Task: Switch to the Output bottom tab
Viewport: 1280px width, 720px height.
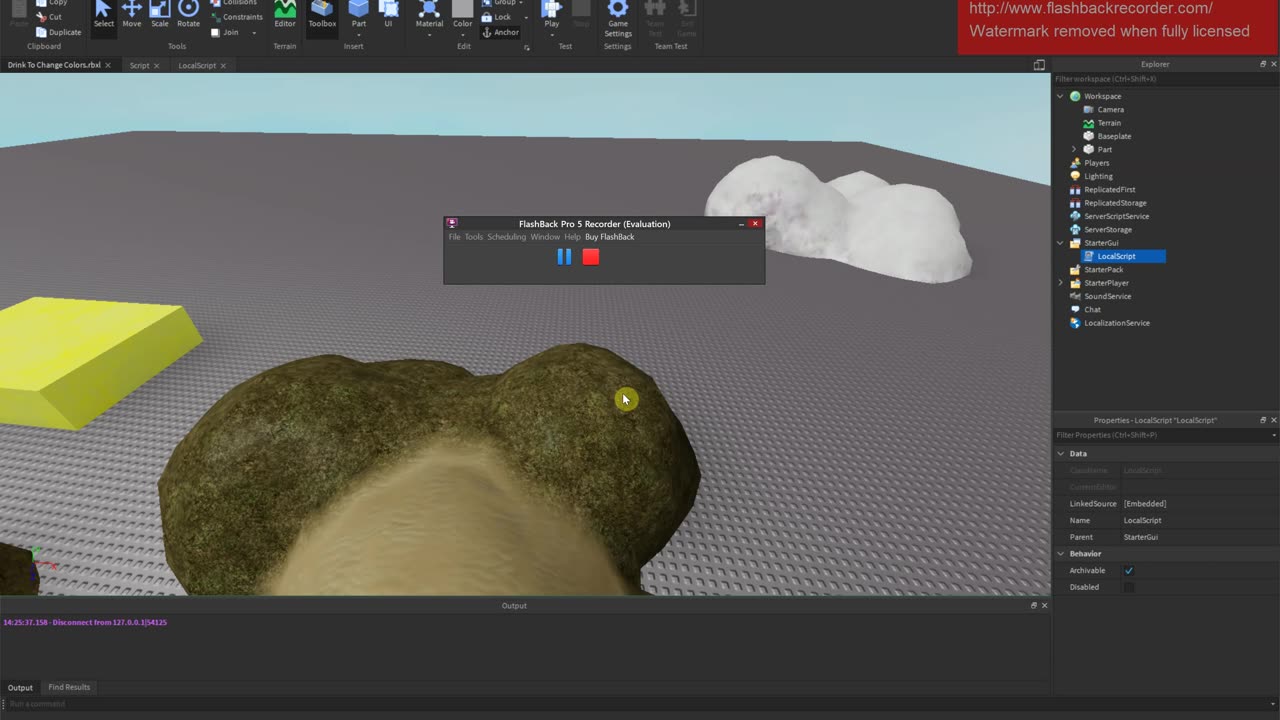Action: pyautogui.click(x=20, y=688)
